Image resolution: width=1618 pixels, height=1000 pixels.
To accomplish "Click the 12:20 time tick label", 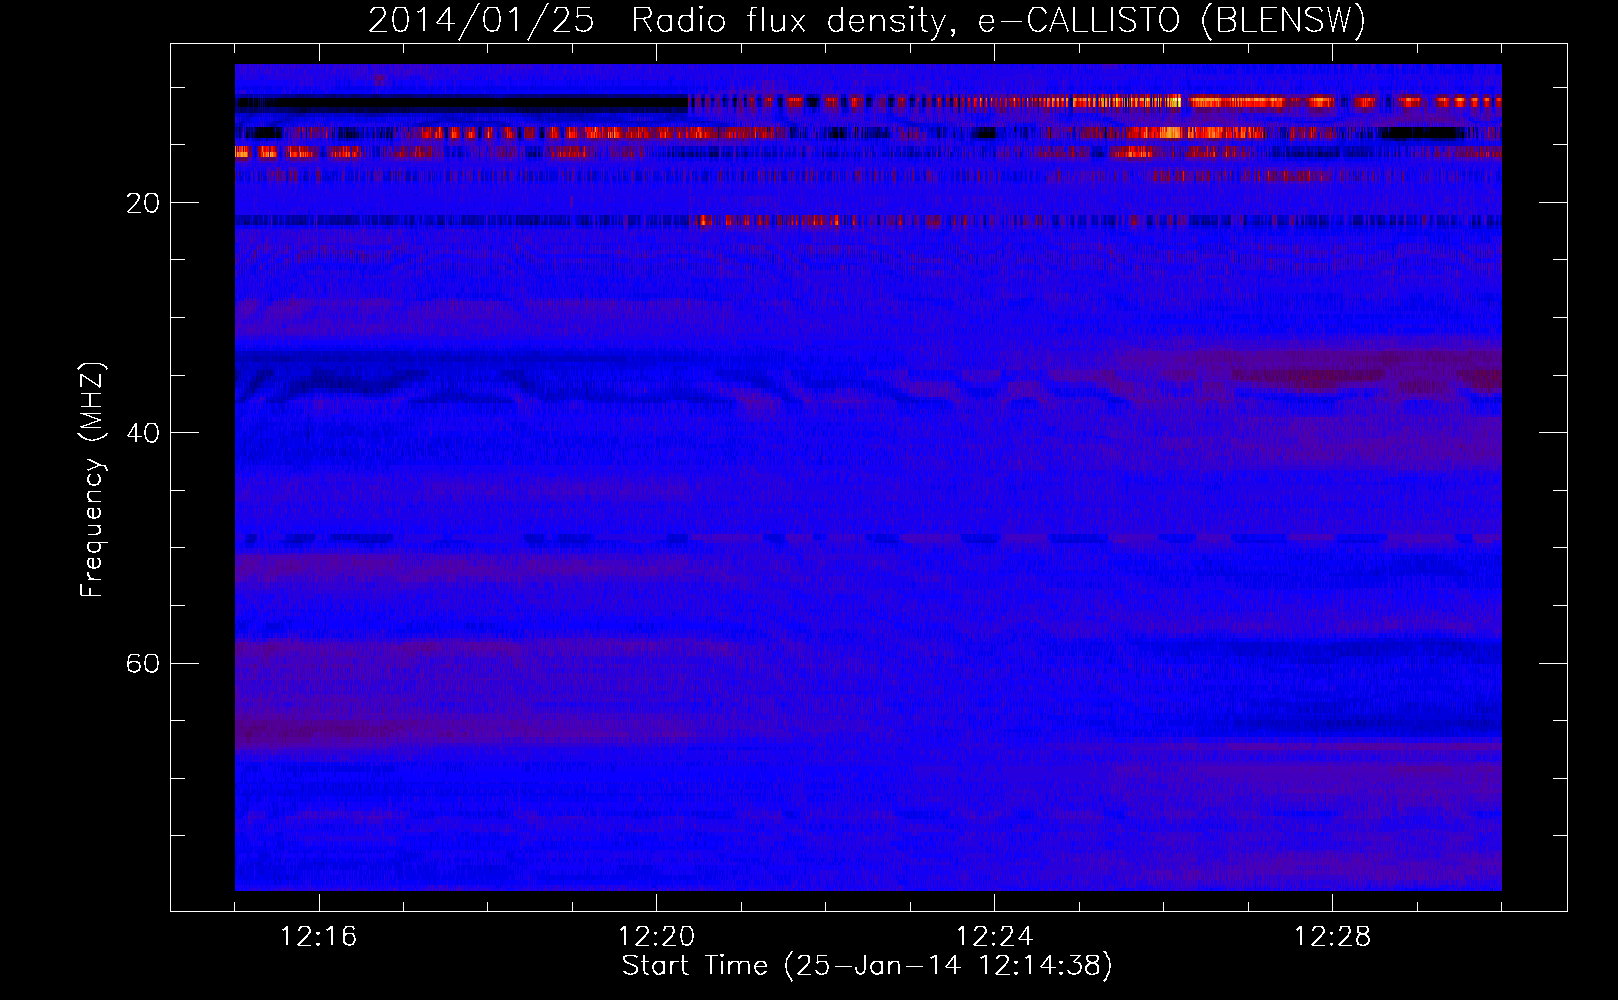I will [657, 937].
